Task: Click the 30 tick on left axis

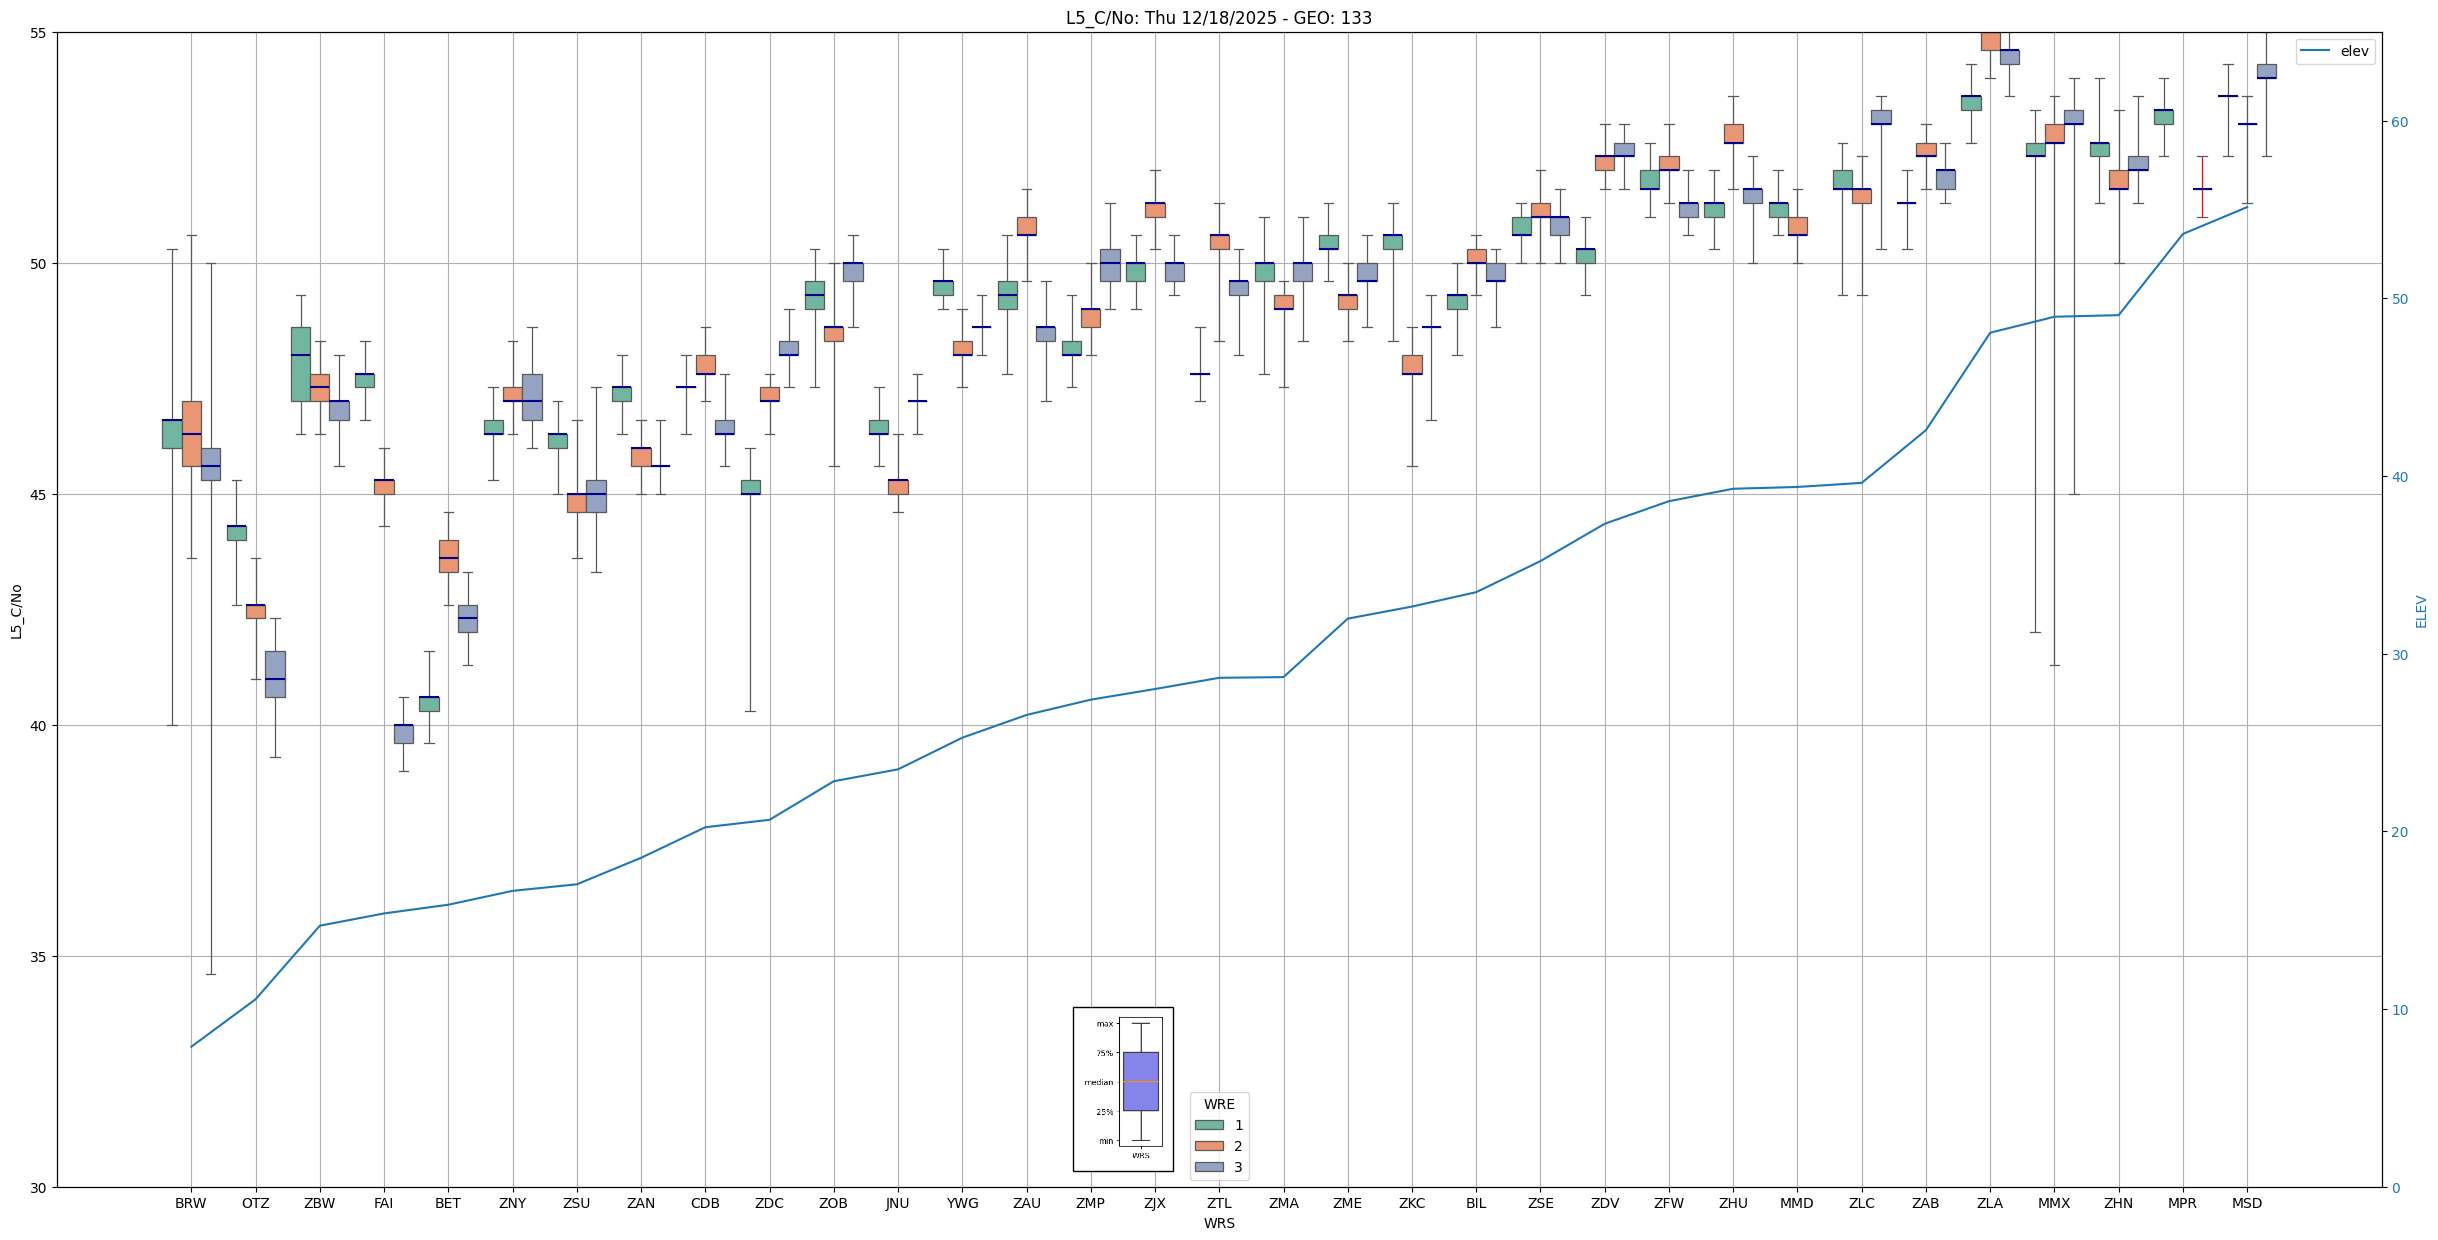Action: point(38,1188)
